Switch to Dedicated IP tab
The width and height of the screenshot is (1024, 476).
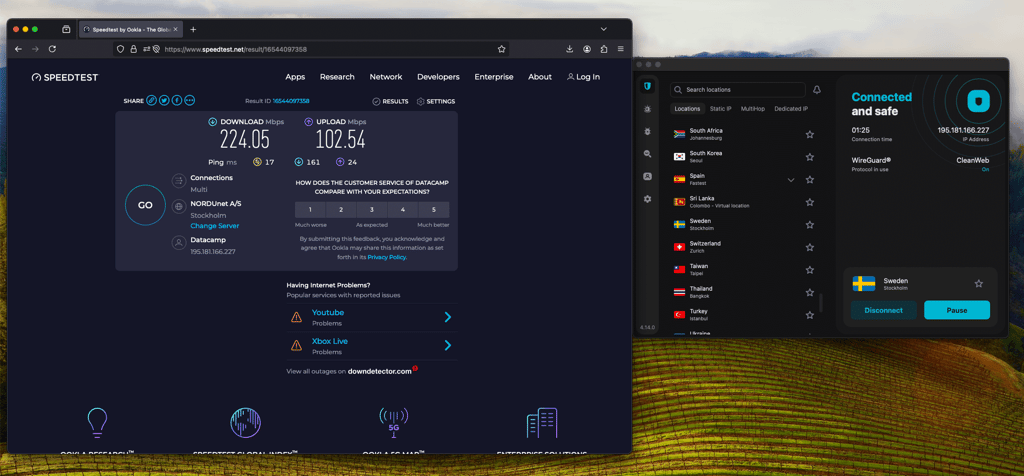791,108
